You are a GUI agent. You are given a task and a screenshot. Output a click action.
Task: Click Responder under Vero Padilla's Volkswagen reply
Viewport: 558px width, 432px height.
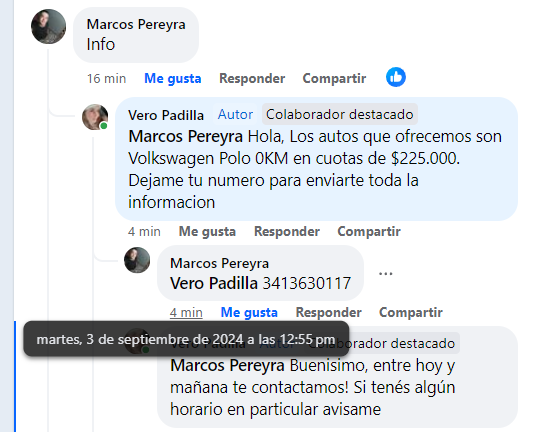click(x=287, y=231)
